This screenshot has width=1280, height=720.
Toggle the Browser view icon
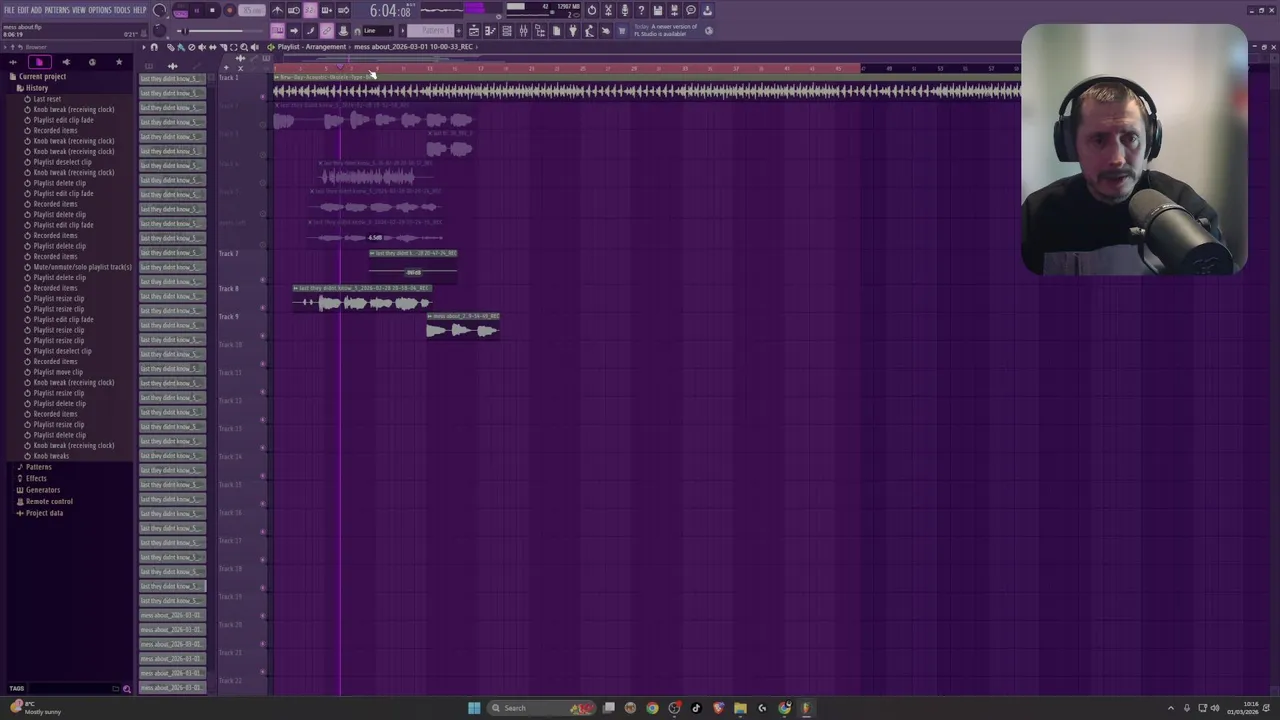(540, 31)
